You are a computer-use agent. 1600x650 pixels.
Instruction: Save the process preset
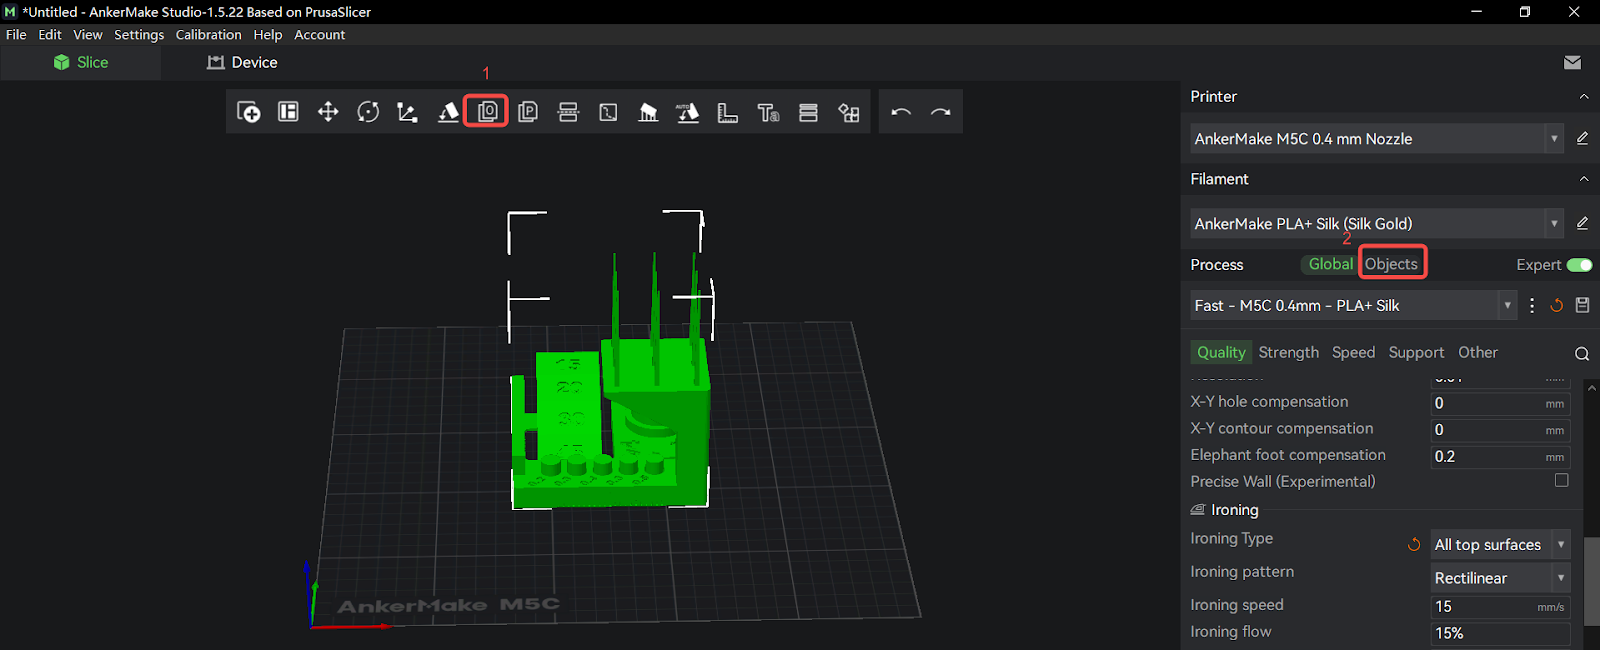pos(1582,305)
